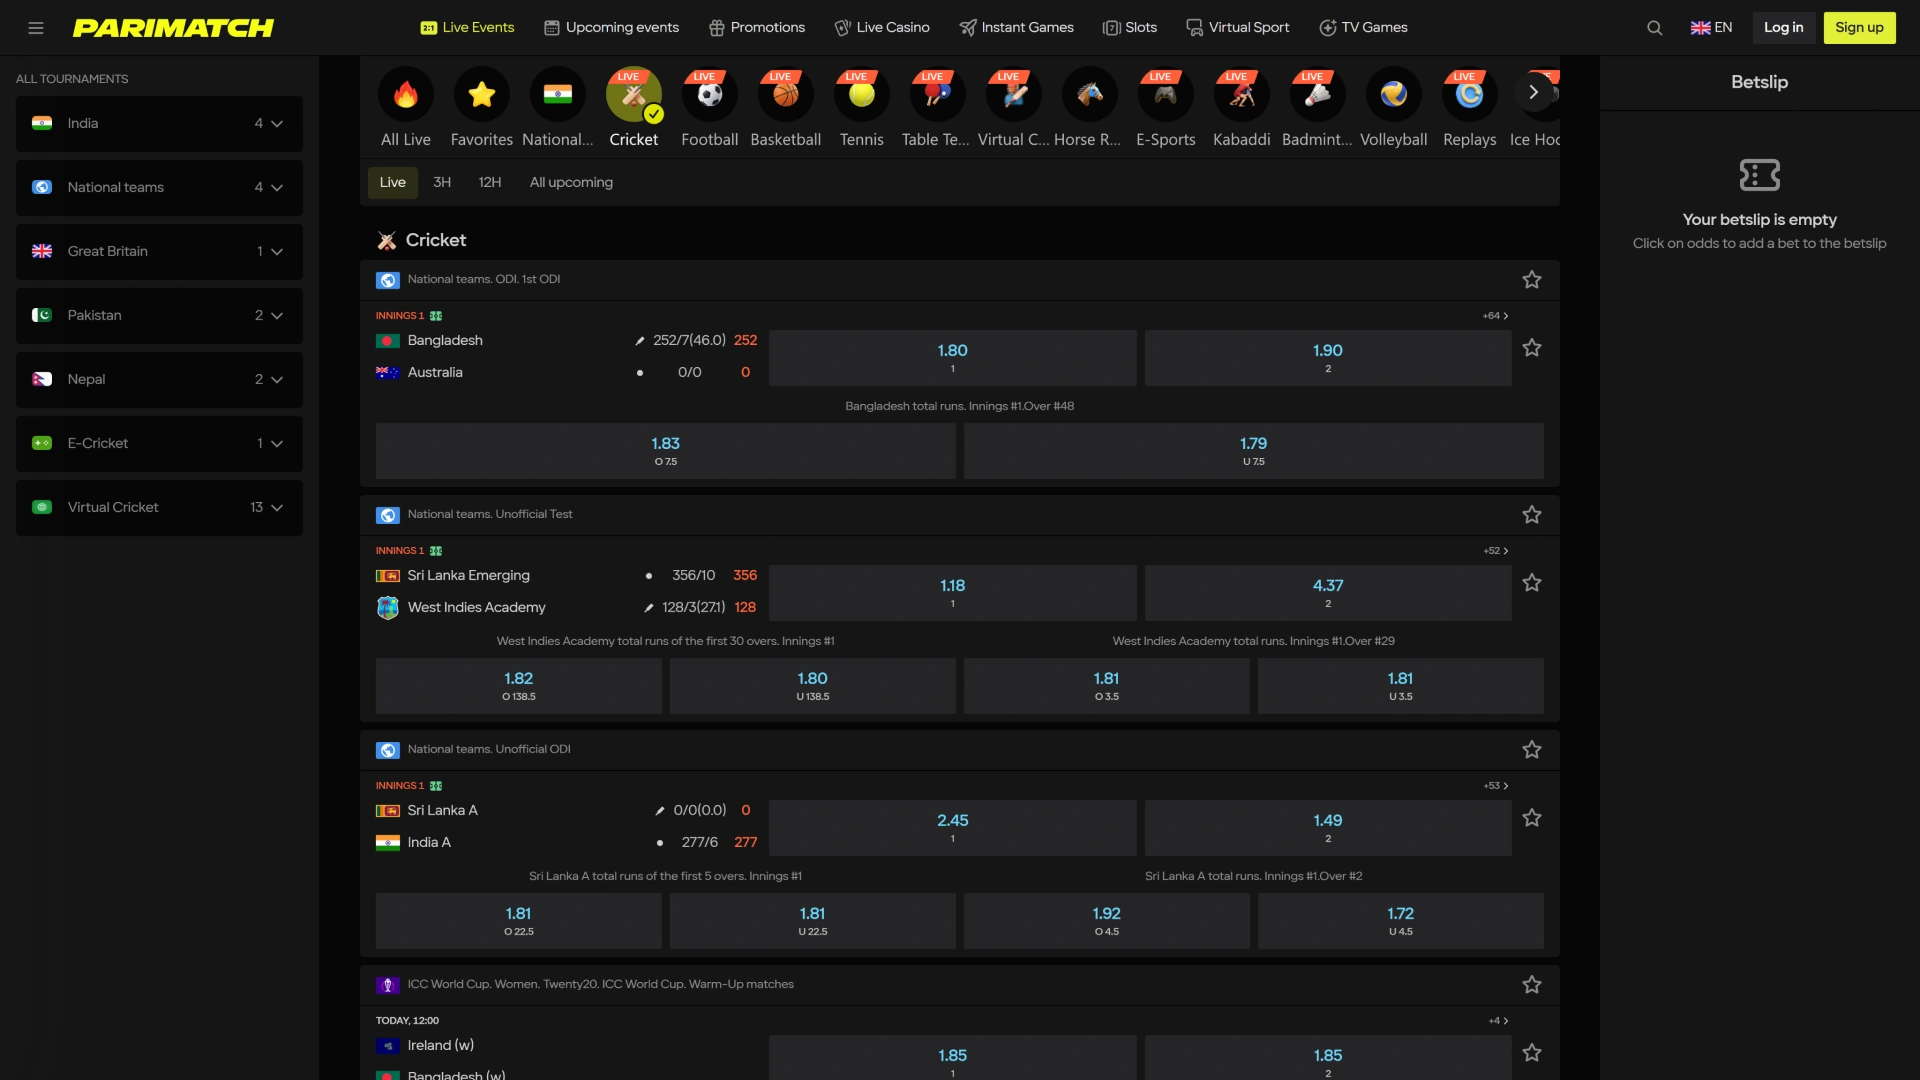This screenshot has height=1080, width=1920.
Task: Select the All Live flame icon
Action: click(406, 94)
